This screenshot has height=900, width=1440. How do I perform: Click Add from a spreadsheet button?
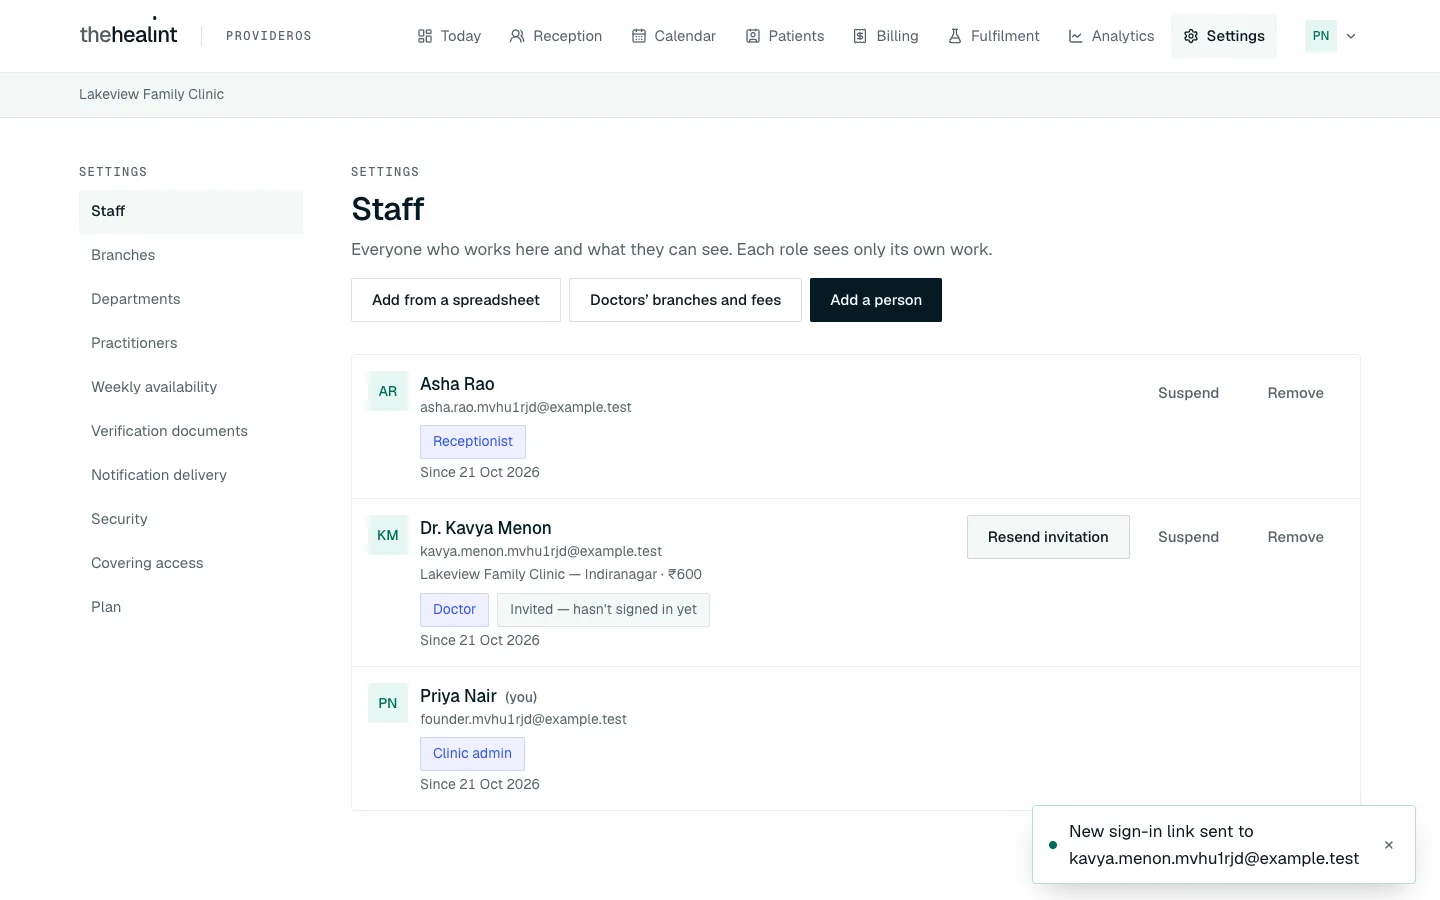click(x=456, y=300)
